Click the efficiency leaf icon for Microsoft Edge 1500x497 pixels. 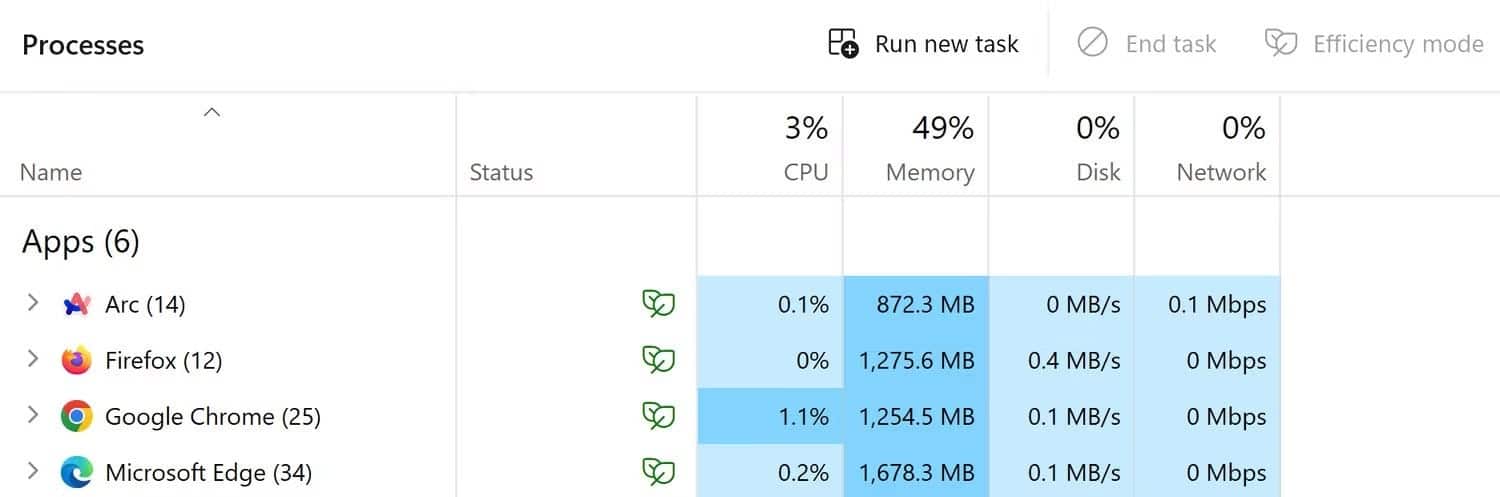658,472
